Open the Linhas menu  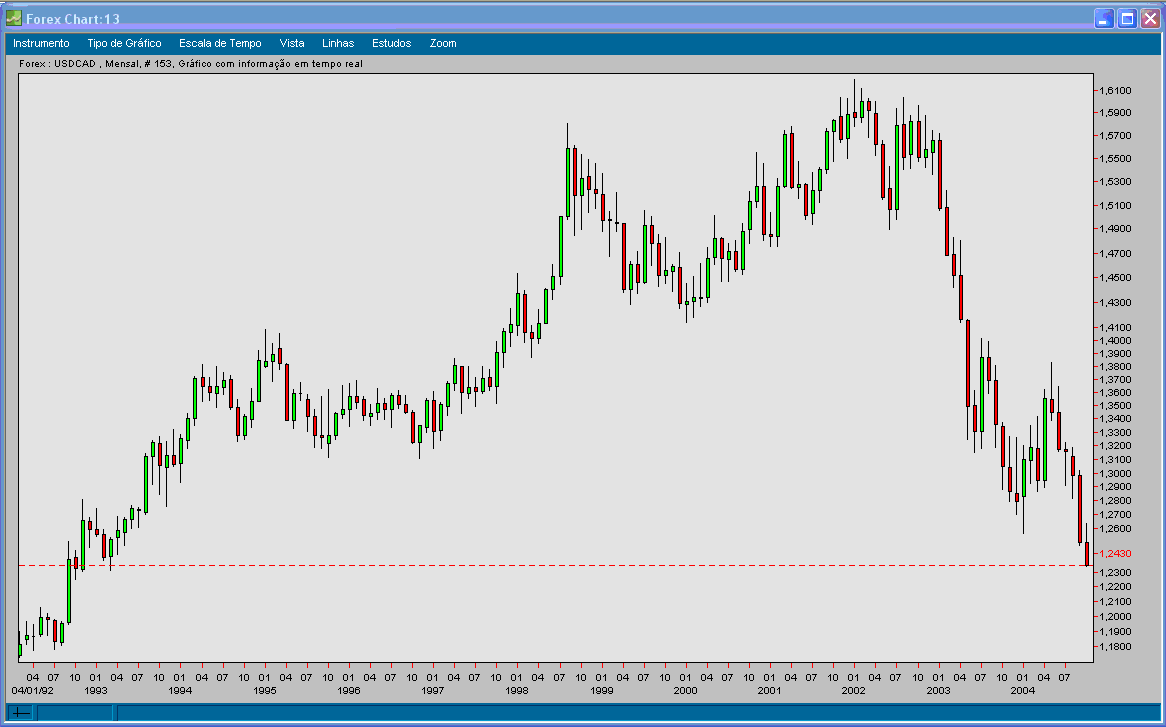(x=338, y=43)
